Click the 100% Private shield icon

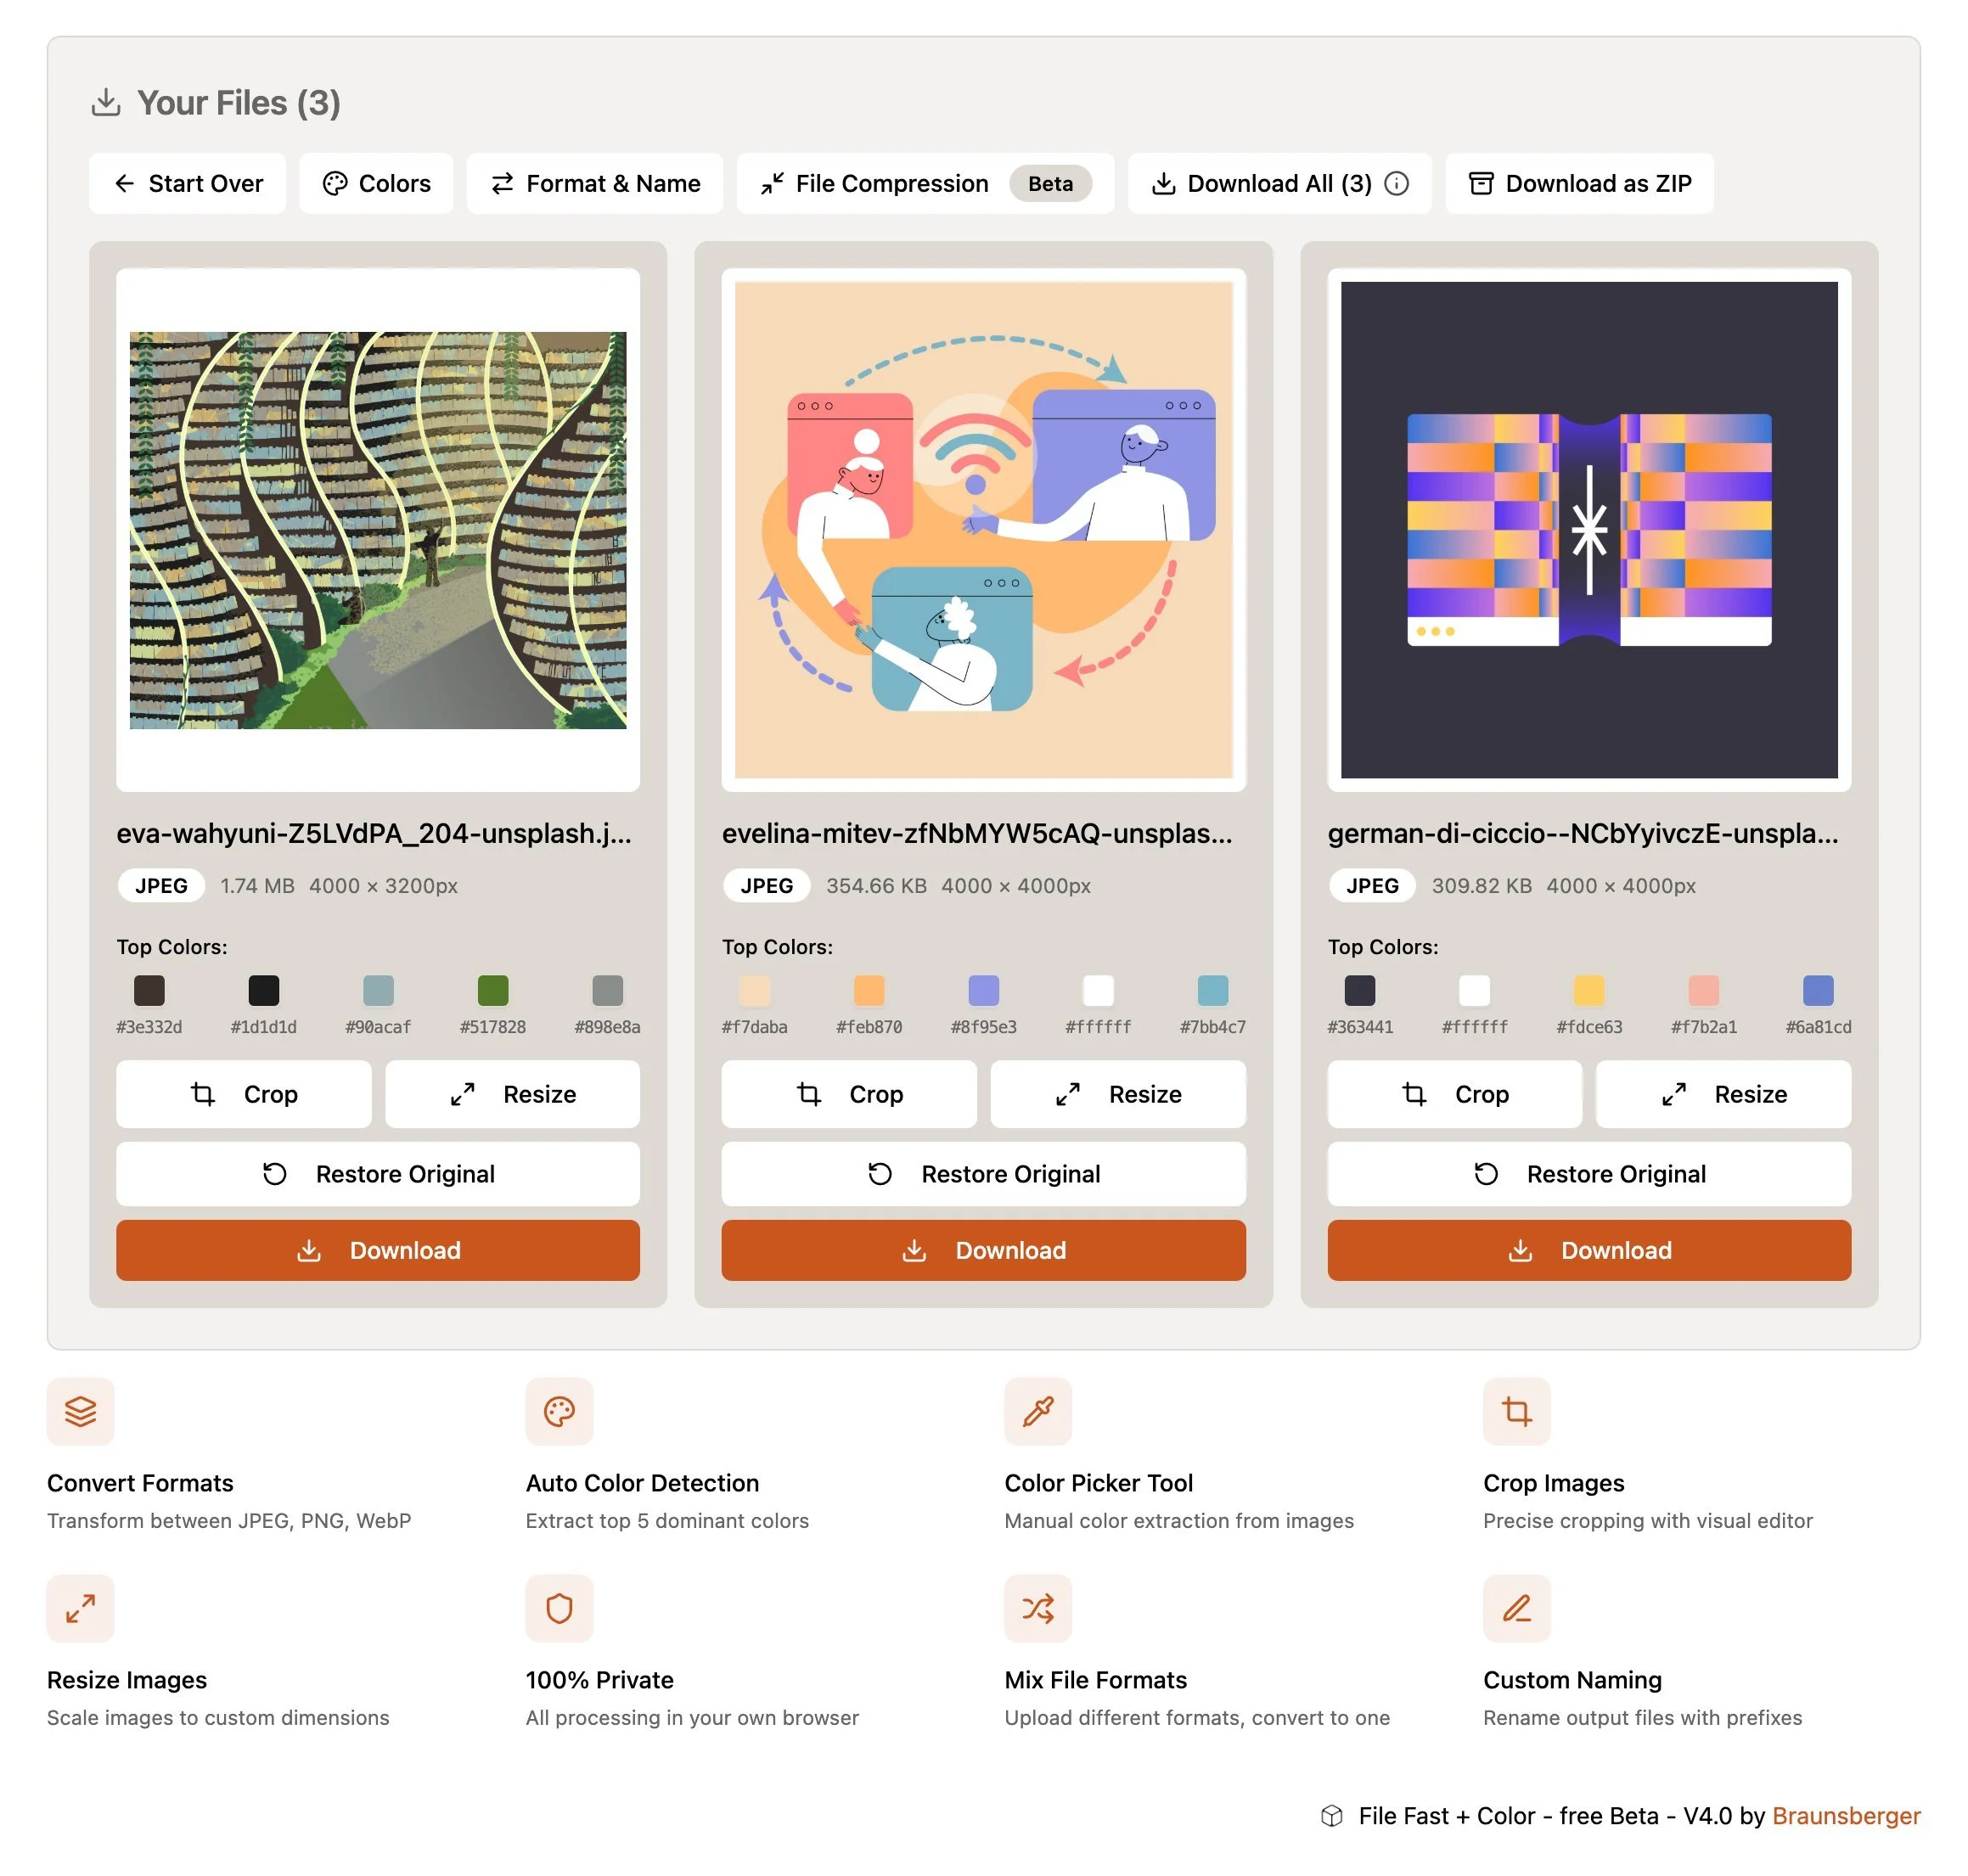[x=559, y=1608]
